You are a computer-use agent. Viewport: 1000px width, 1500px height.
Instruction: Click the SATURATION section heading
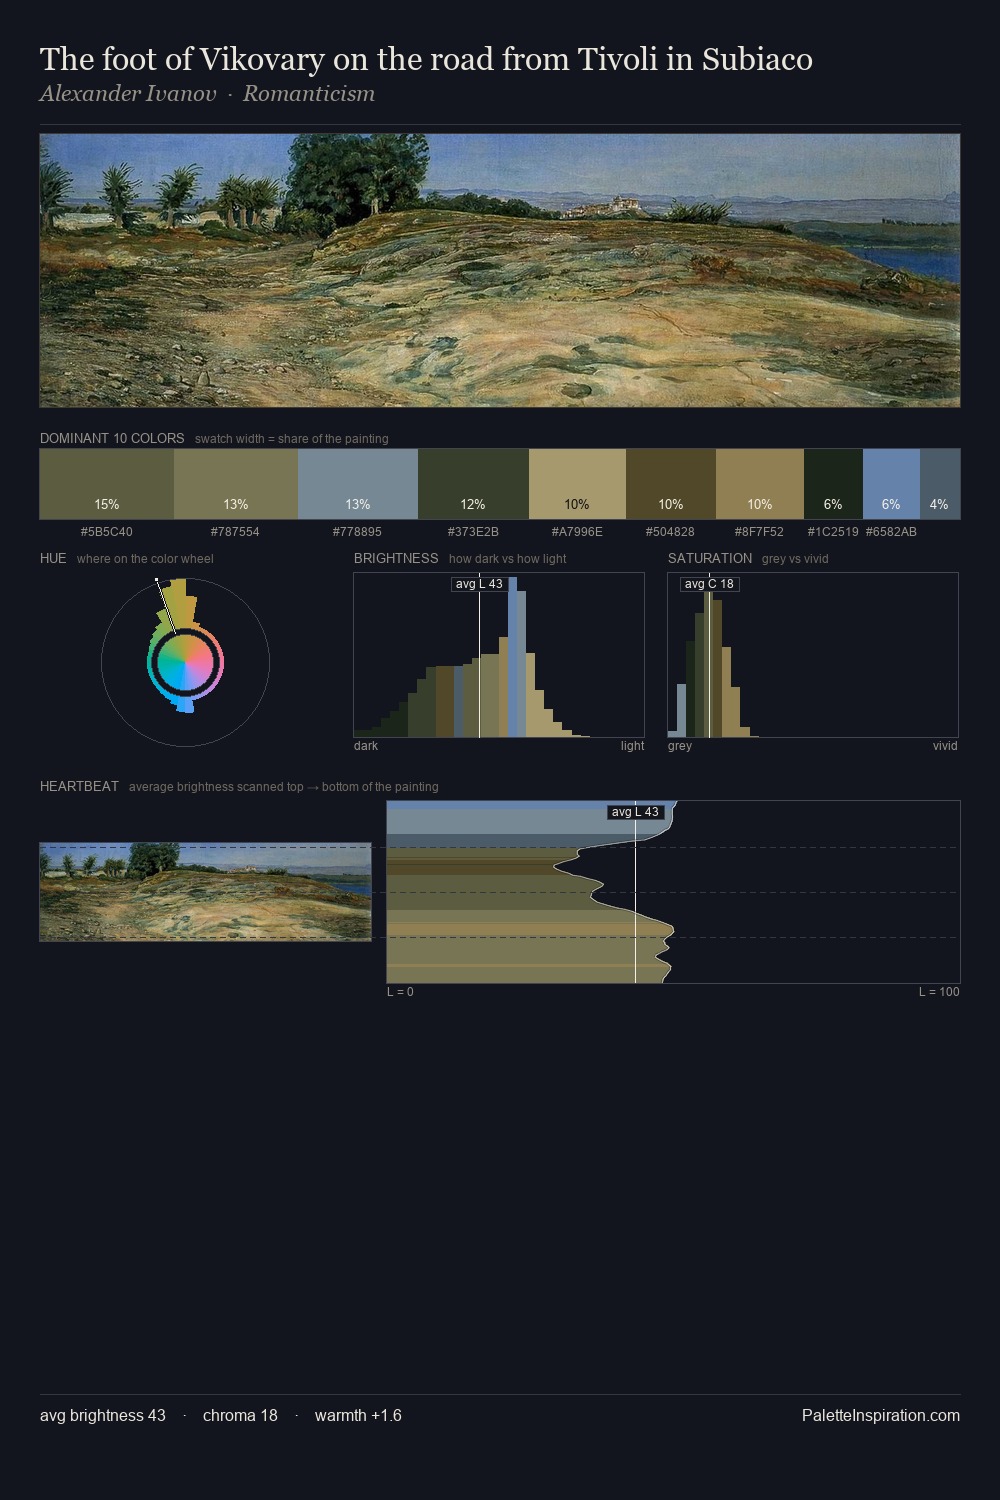[710, 558]
